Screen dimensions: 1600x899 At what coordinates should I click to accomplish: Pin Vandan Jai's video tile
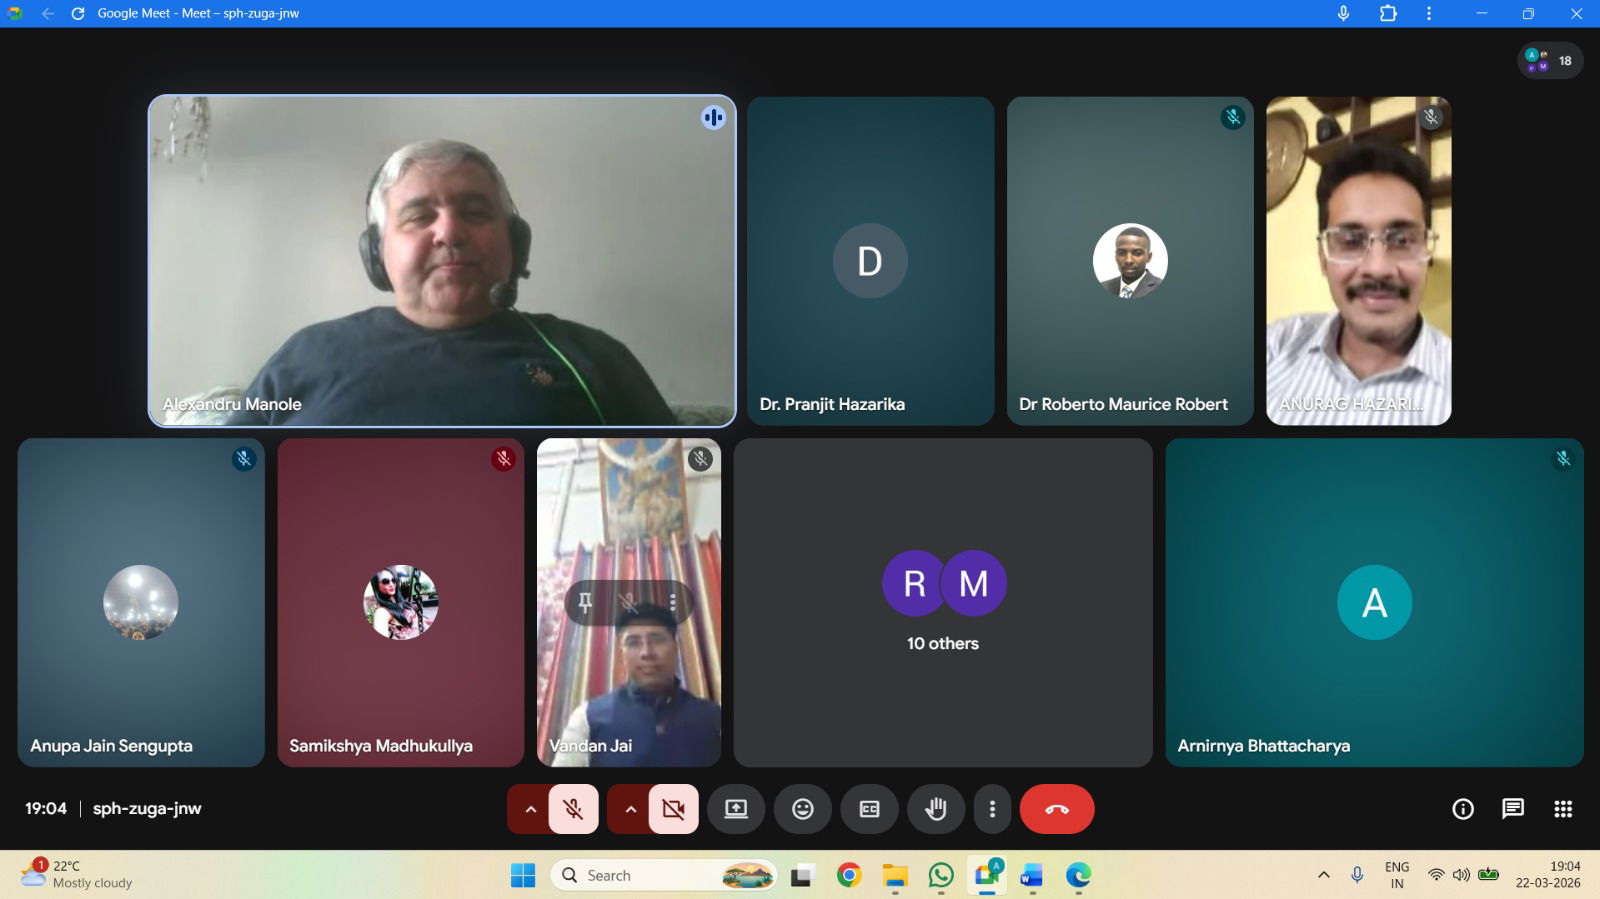[585, 602]
